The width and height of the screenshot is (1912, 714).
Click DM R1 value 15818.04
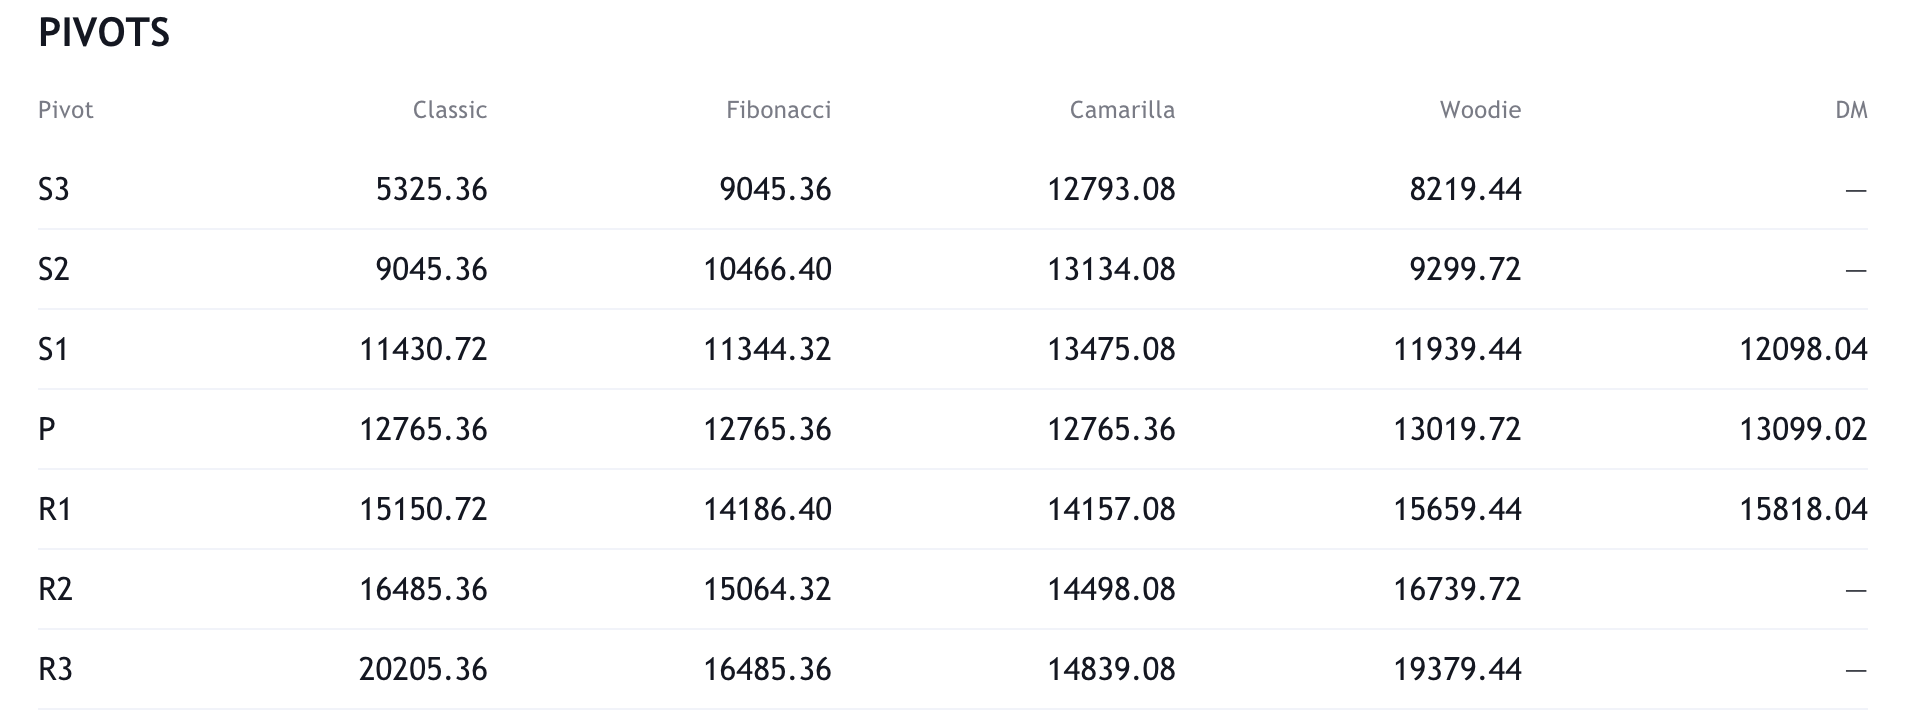click(x=1803, y=509)
